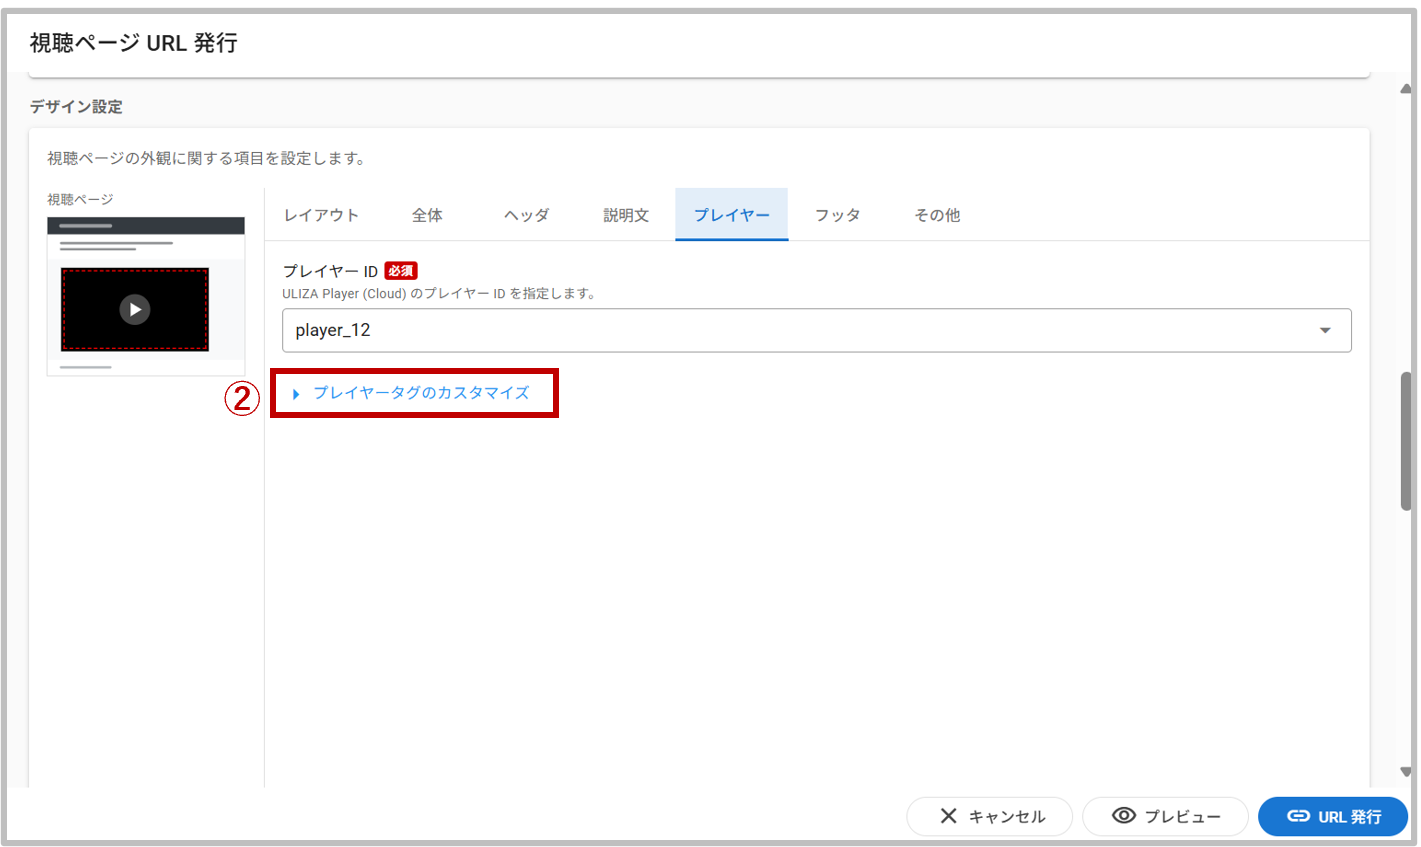
Task: Open the その他 tab
Action: 937,215
